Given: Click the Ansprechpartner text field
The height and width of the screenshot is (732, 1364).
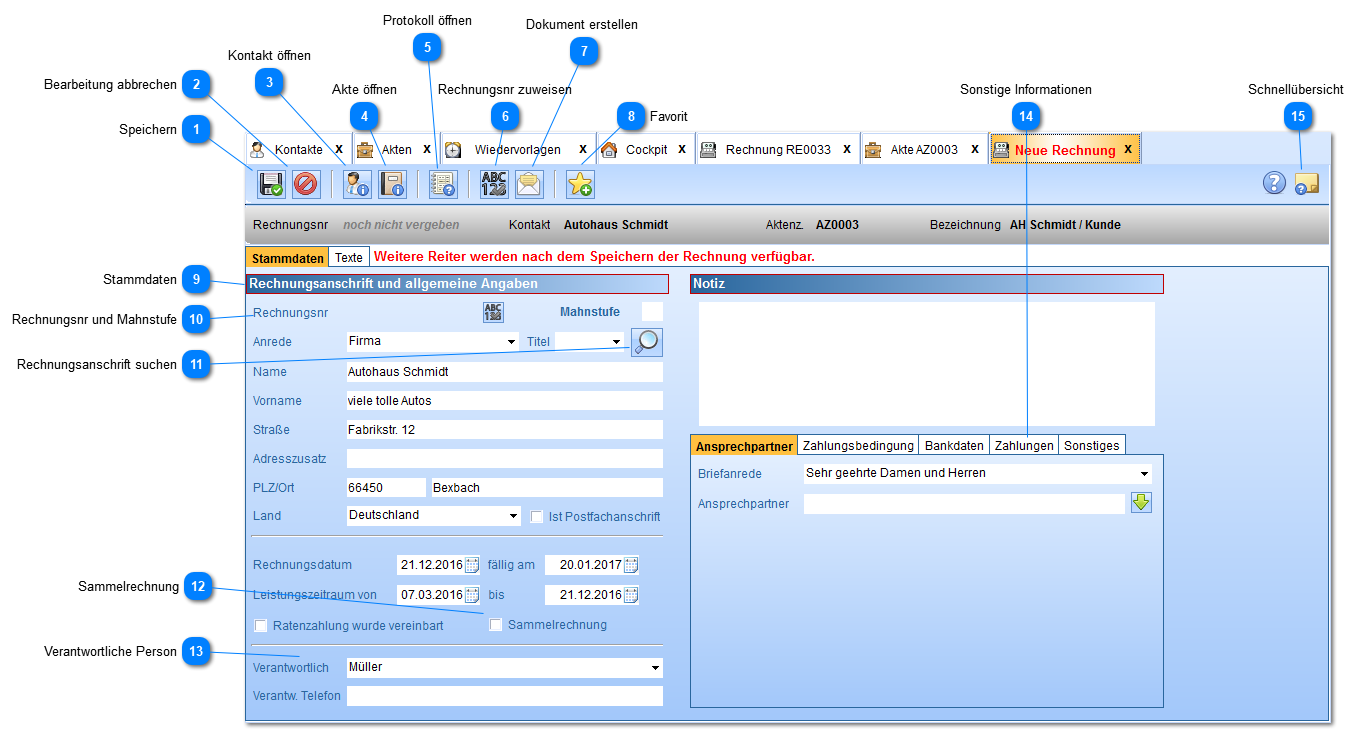Looking at the screenshot, I should [x=964, y=504].
